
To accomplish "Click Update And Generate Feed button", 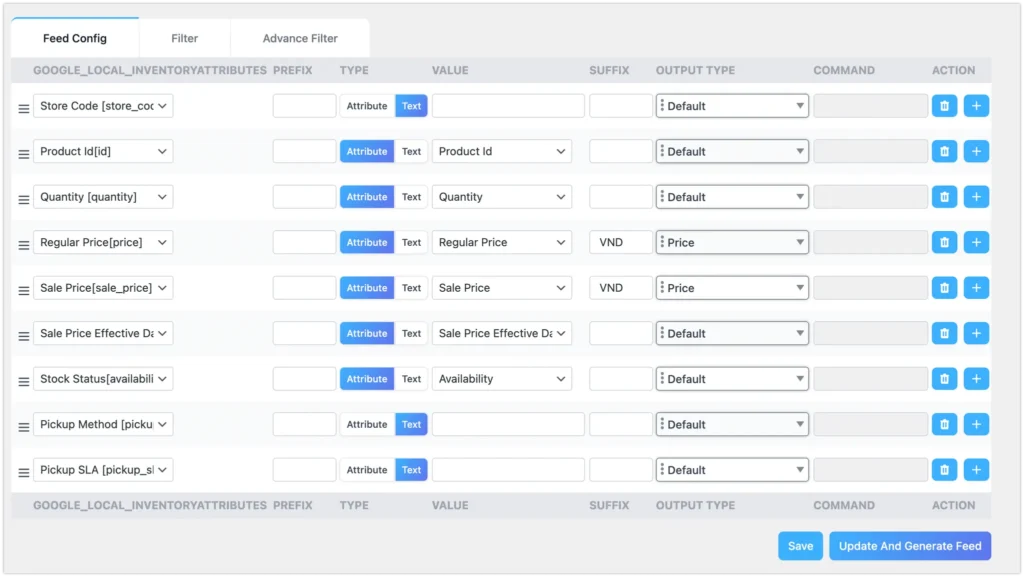I will click(x=910, y=546).
